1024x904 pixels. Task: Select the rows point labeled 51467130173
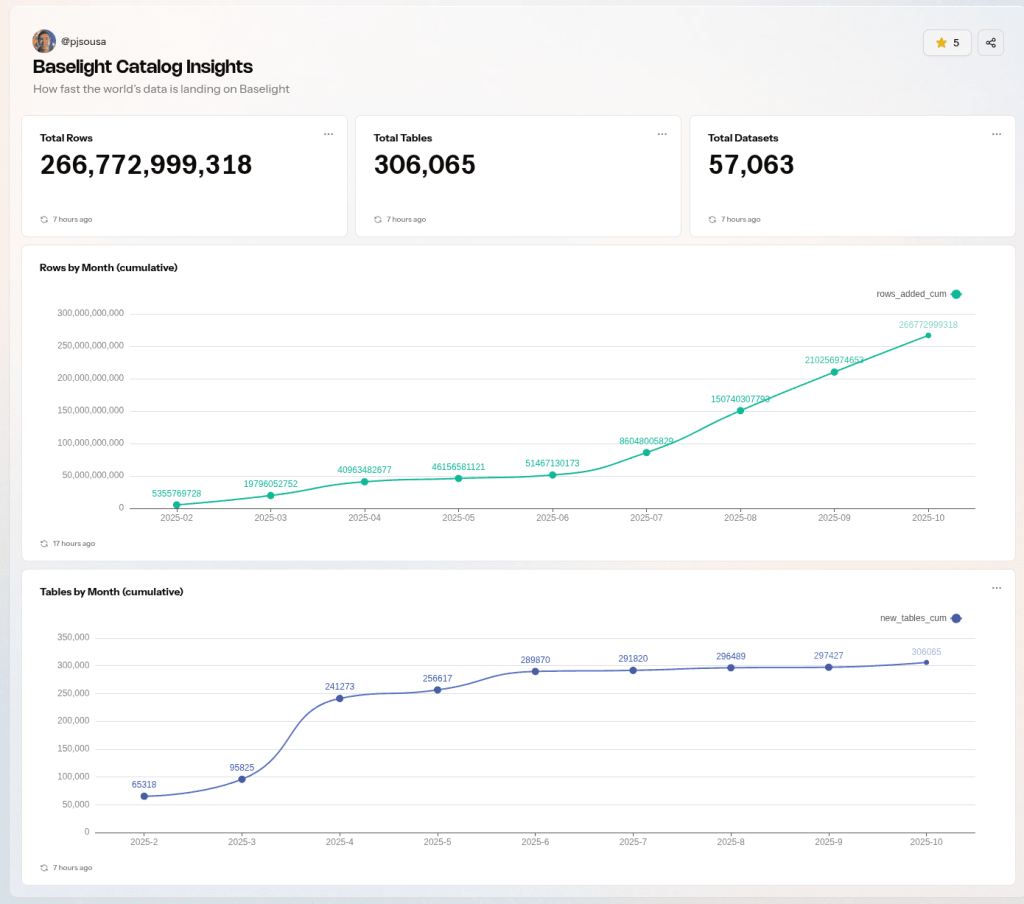click(x=552, y=475)
